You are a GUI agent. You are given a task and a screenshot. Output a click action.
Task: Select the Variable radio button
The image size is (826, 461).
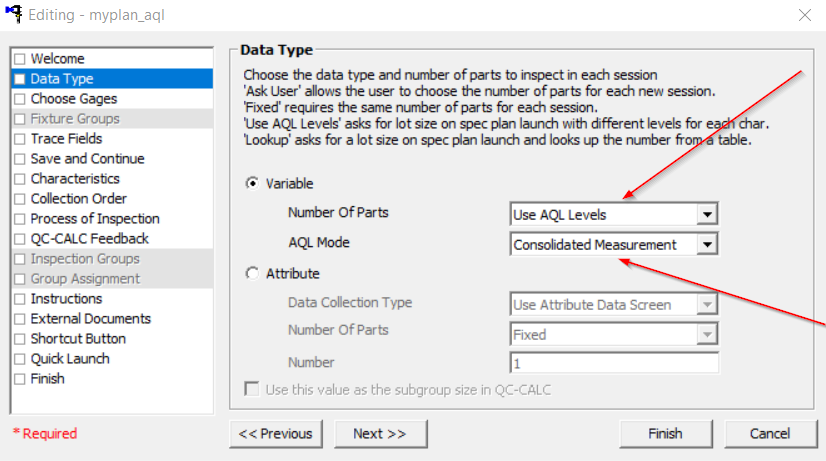coord(252,183)
